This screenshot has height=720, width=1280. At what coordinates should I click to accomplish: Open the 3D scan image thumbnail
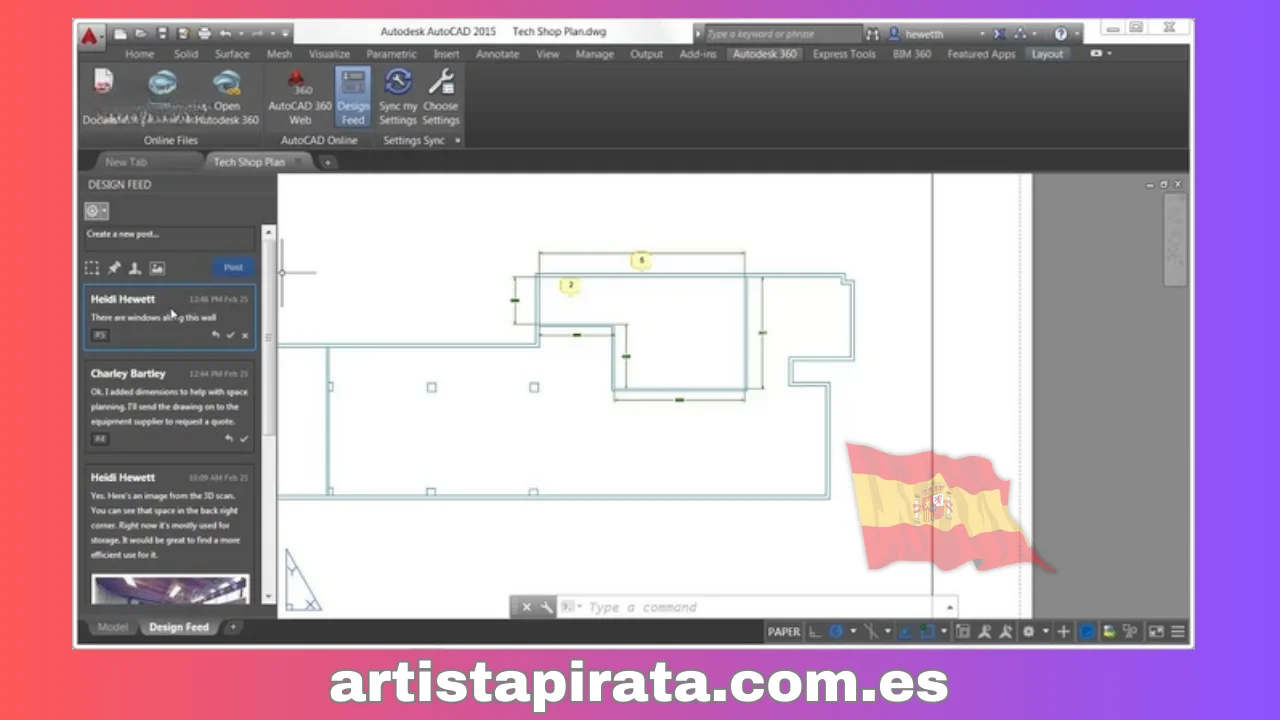point(169,589)
